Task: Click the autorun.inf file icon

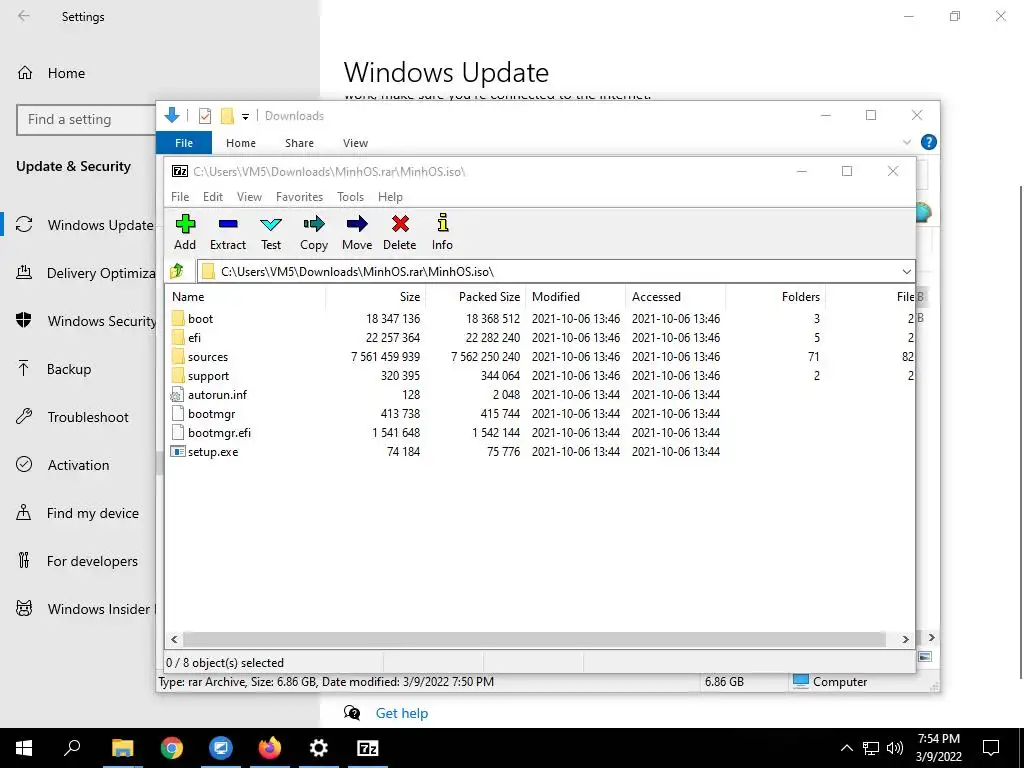Action: (x=177, y=394)
